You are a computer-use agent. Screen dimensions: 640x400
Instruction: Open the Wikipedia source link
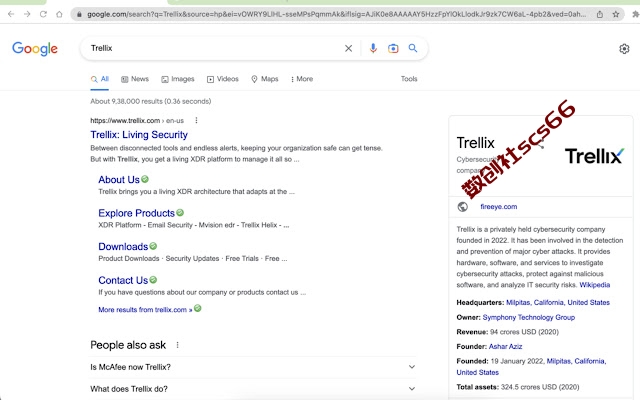coord(595,285)
